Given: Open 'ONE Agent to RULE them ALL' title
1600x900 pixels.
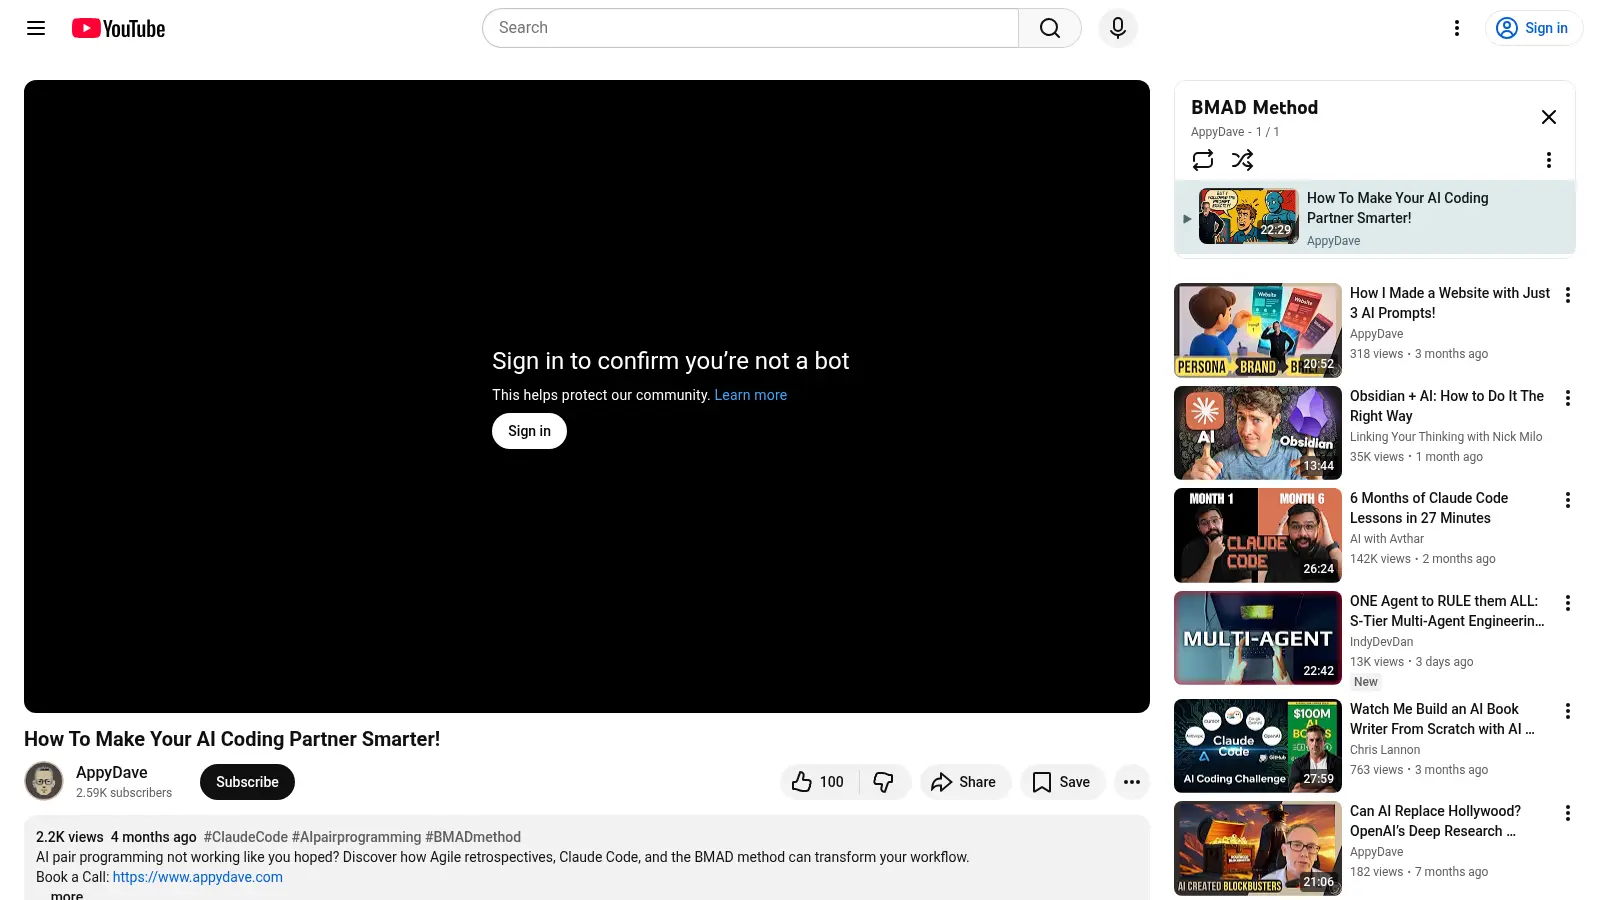Looking at the screenshot, I should click(x=1447, y=611).
